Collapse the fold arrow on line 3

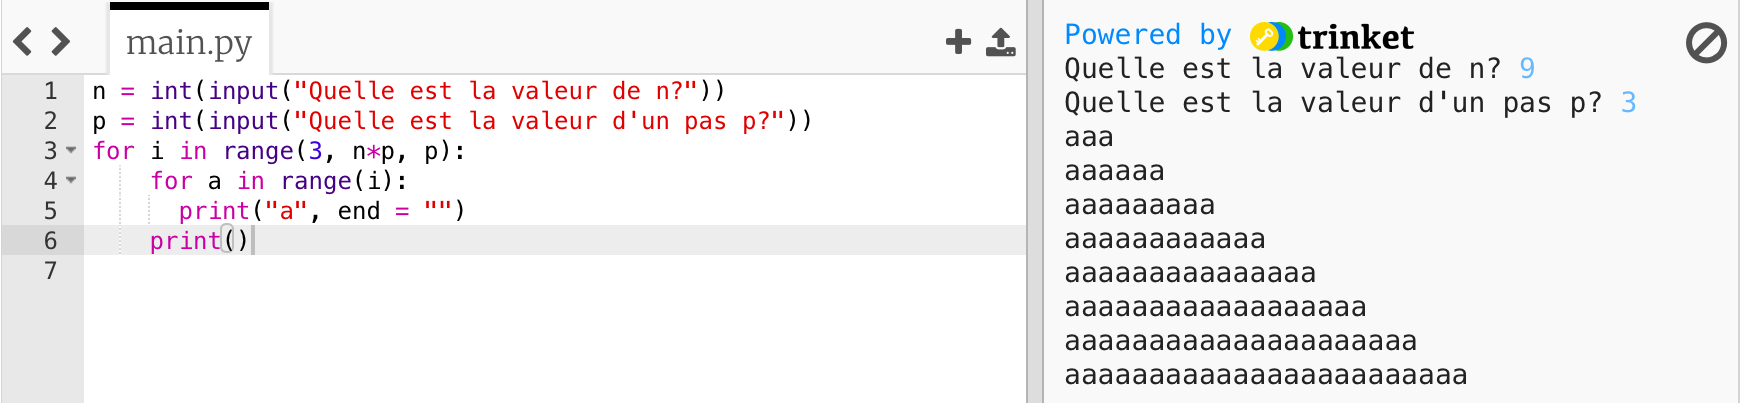(72, 151)
